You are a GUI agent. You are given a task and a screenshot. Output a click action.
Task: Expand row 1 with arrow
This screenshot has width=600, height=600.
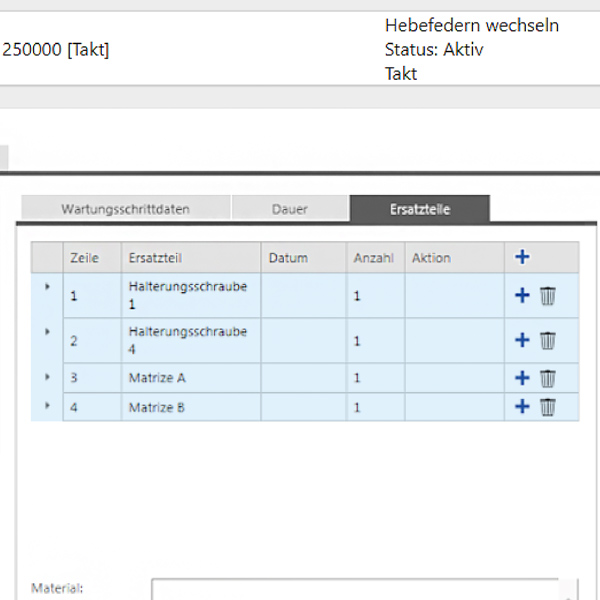[x=46, y=287]
